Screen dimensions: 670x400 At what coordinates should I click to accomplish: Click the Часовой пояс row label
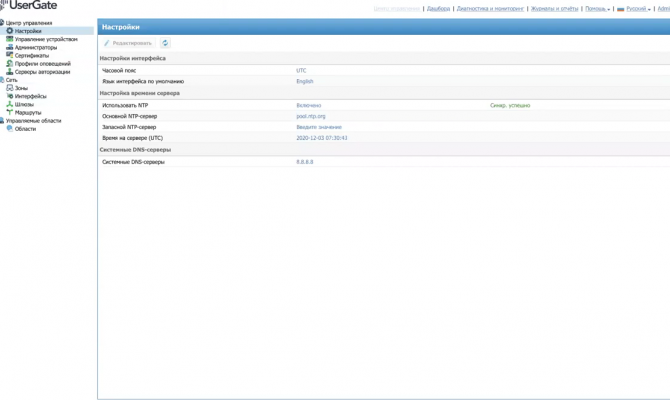(119, 71)
